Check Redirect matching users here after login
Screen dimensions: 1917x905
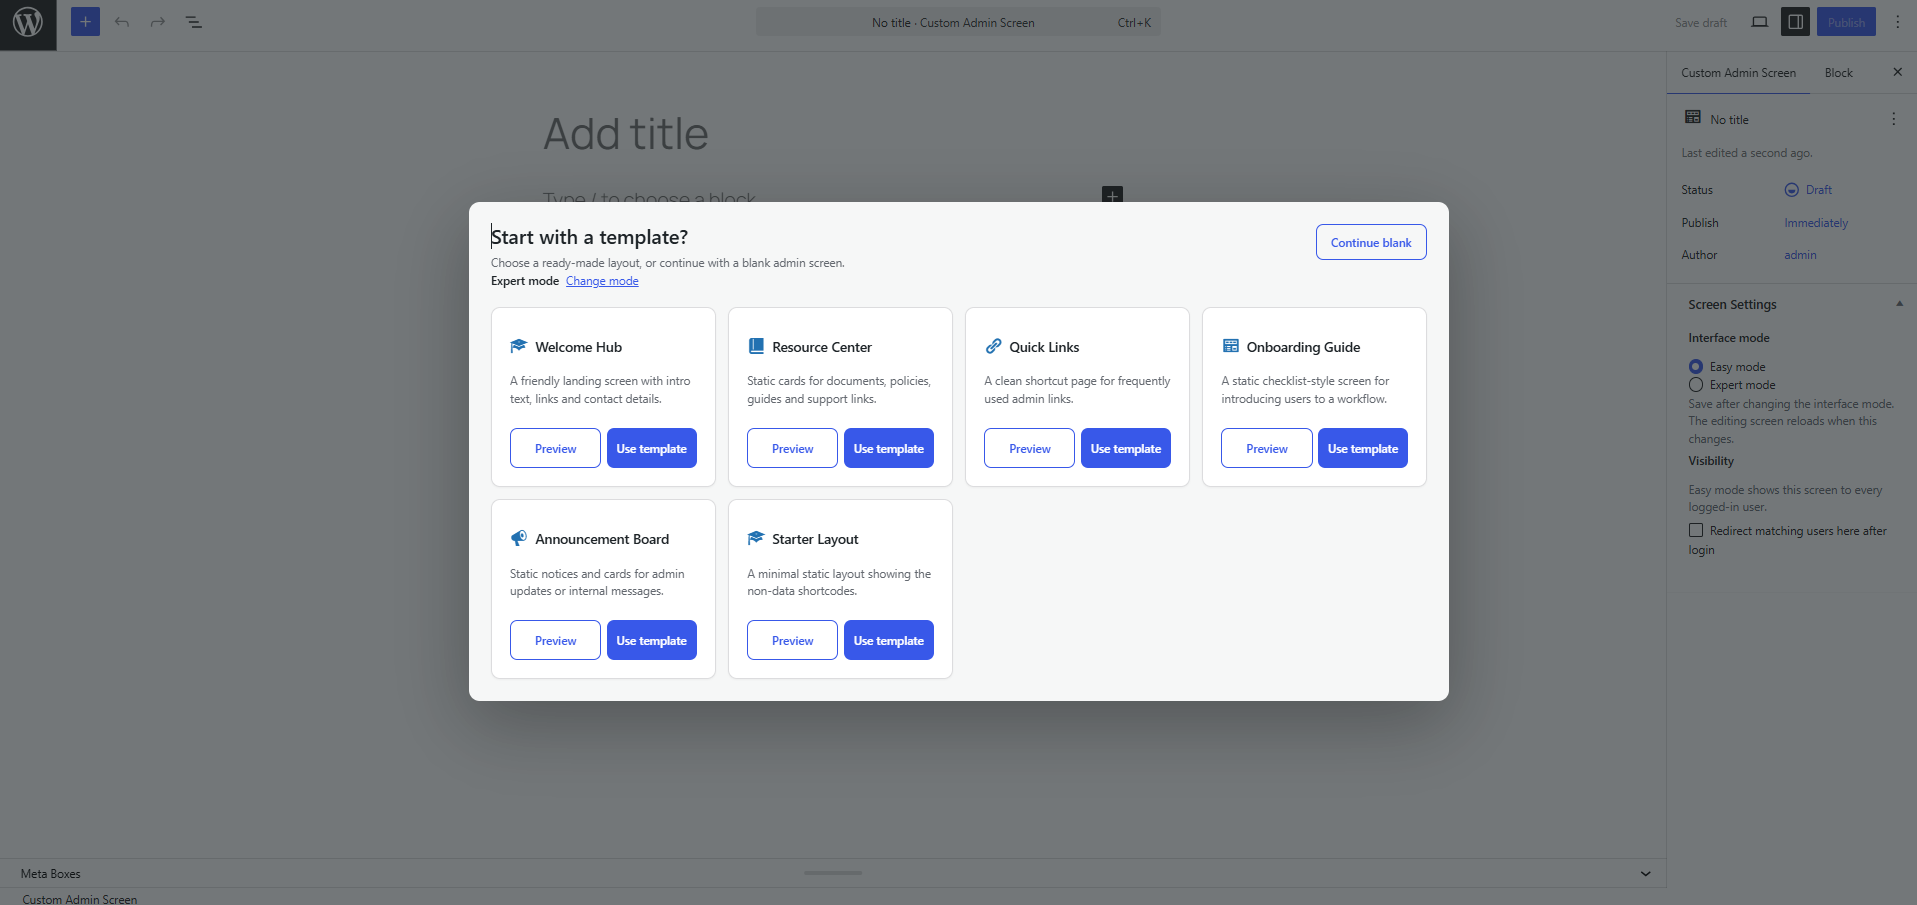1696,530
